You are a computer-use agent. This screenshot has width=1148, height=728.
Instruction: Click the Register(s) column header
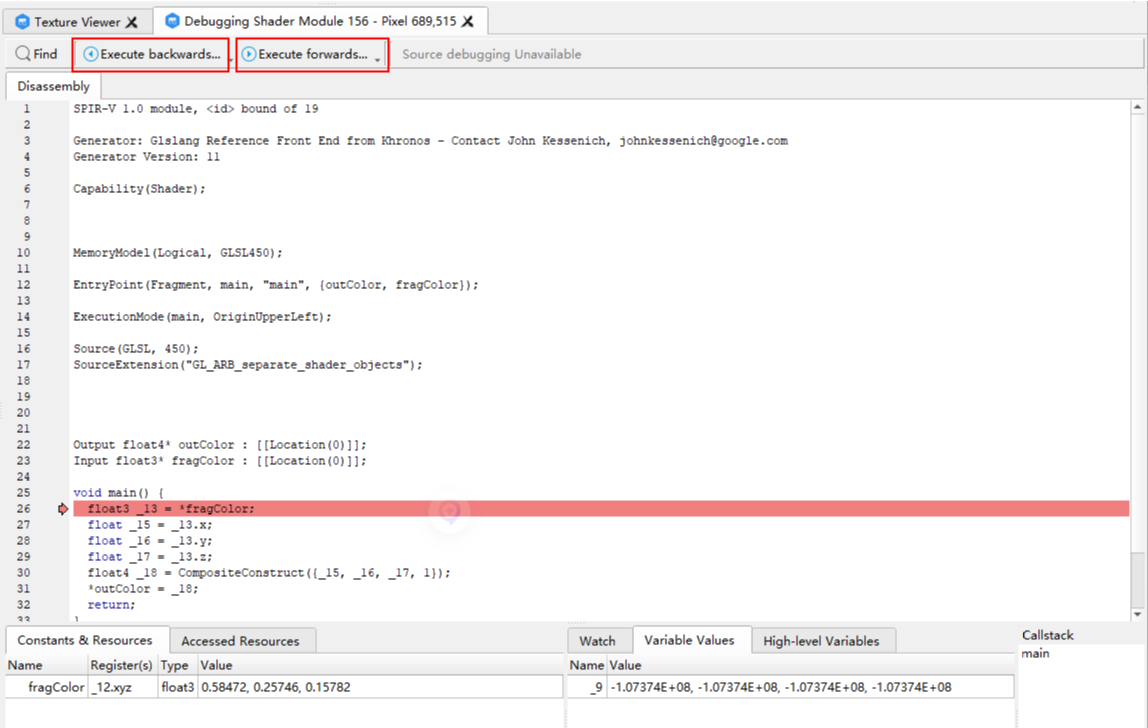point(122,665)
